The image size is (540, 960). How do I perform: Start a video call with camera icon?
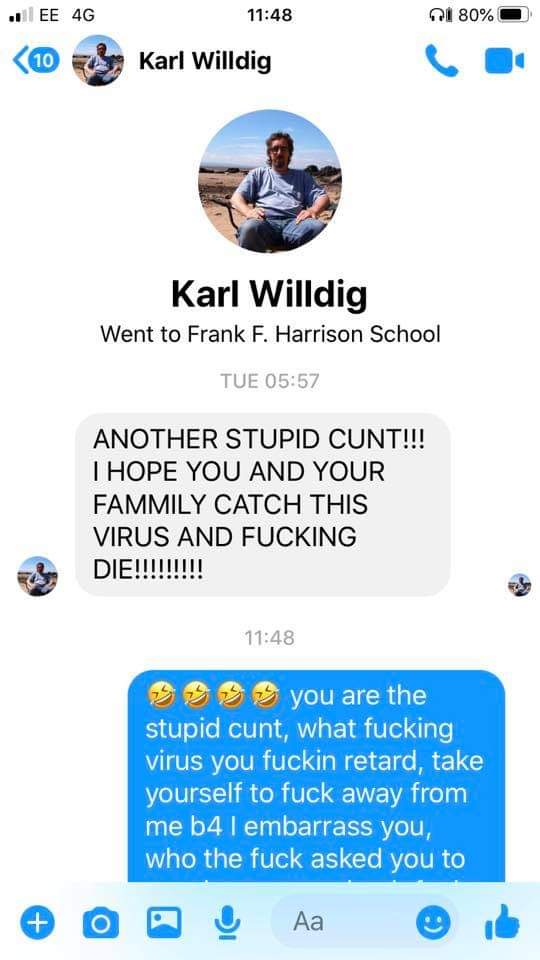504,61
